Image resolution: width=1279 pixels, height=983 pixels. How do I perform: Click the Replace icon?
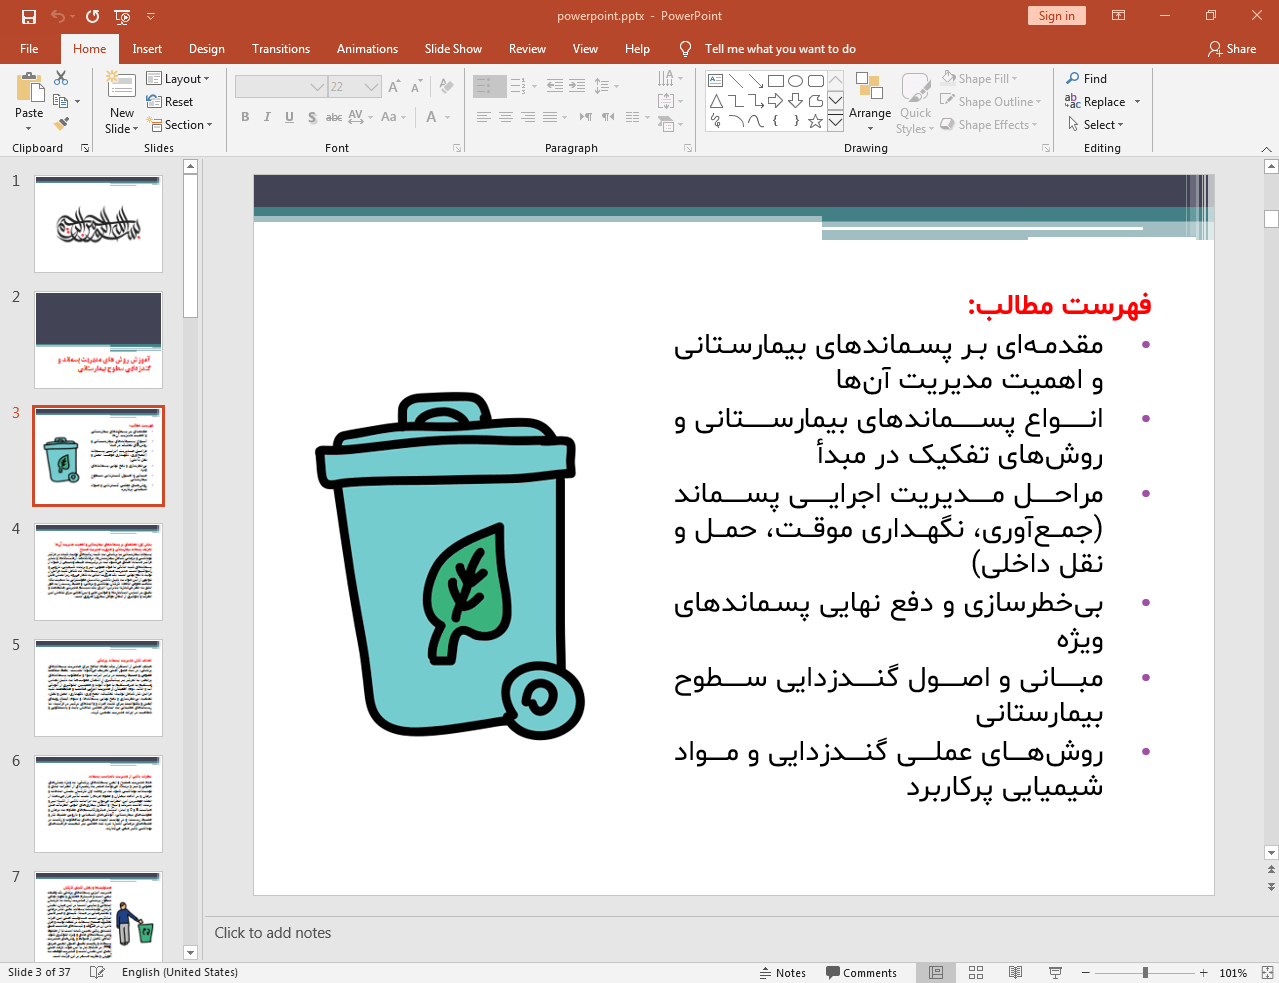tap(1096, 101)
